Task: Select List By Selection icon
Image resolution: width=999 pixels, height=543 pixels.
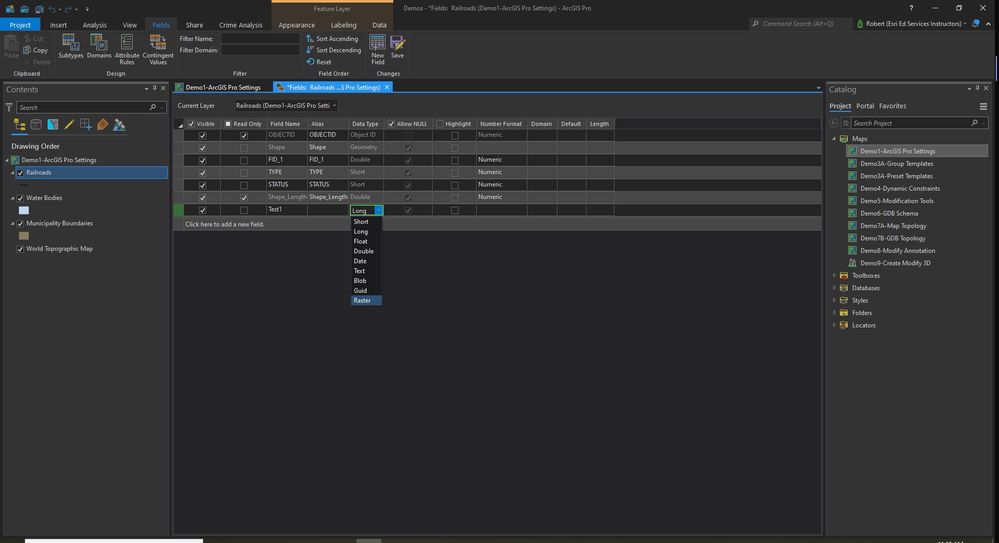Action: [53, 125]
